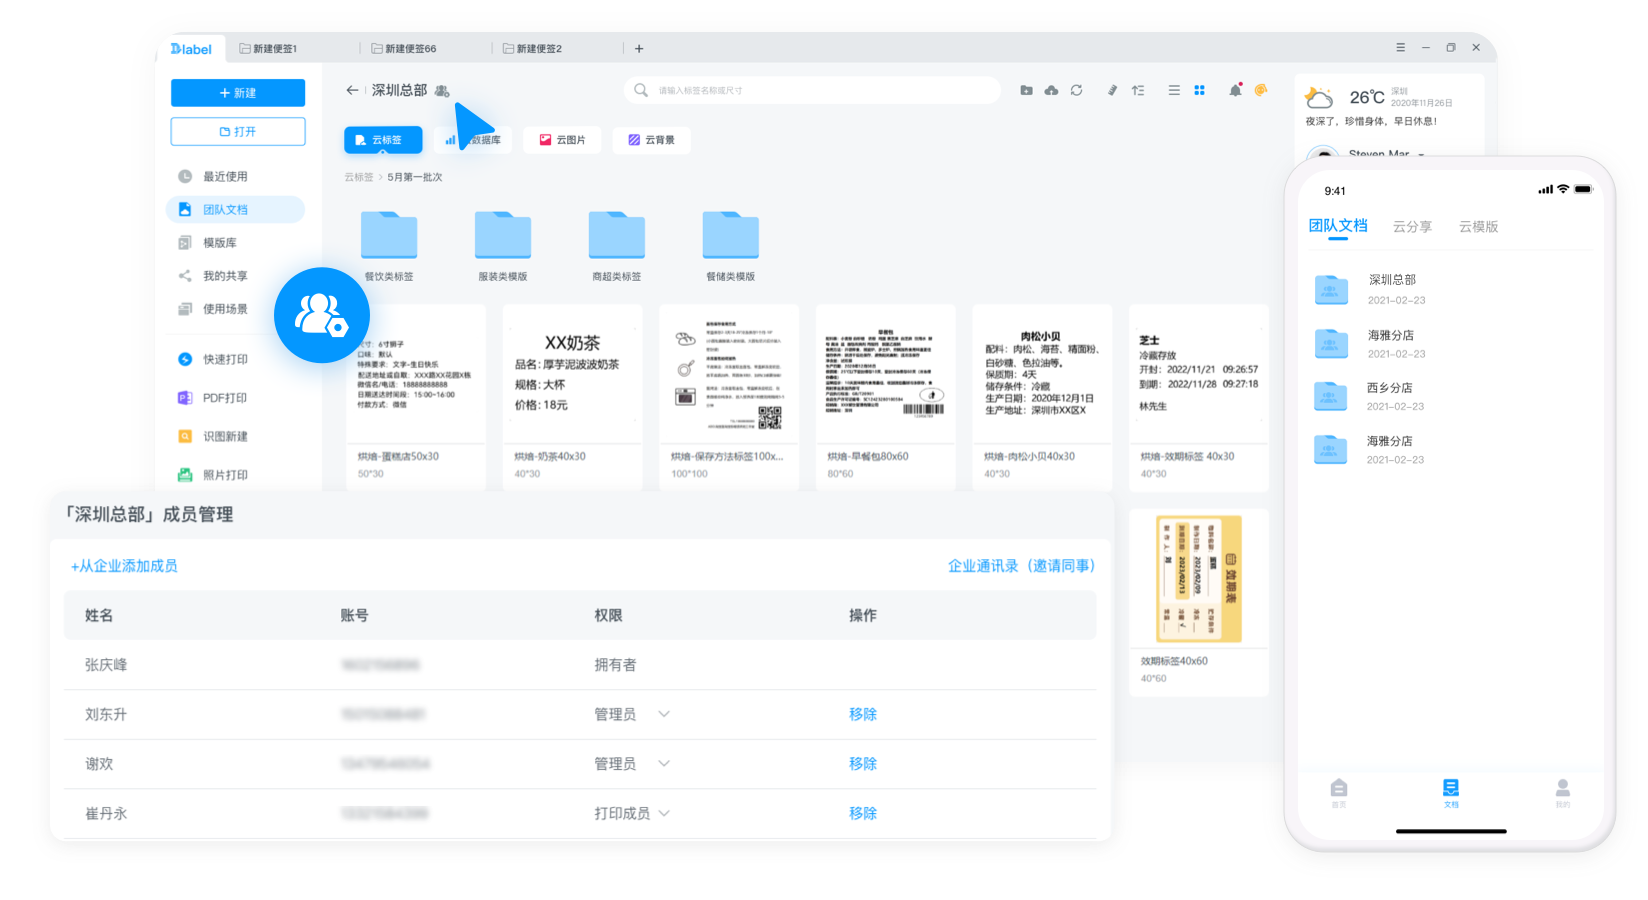
Task: Select 云背景 category button
Action: coord(651,140)
